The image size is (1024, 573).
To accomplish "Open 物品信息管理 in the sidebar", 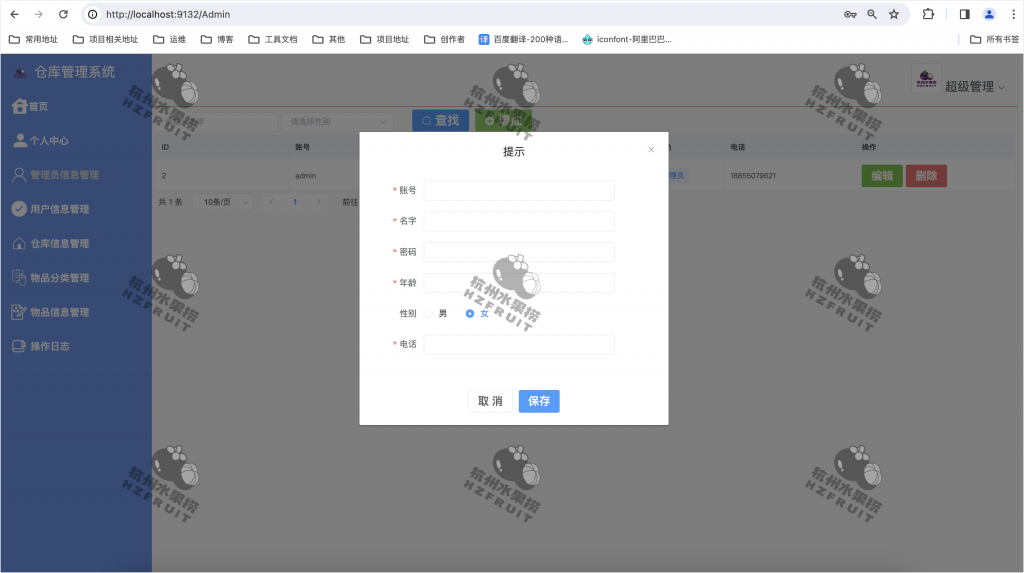I will click(50, 312).
